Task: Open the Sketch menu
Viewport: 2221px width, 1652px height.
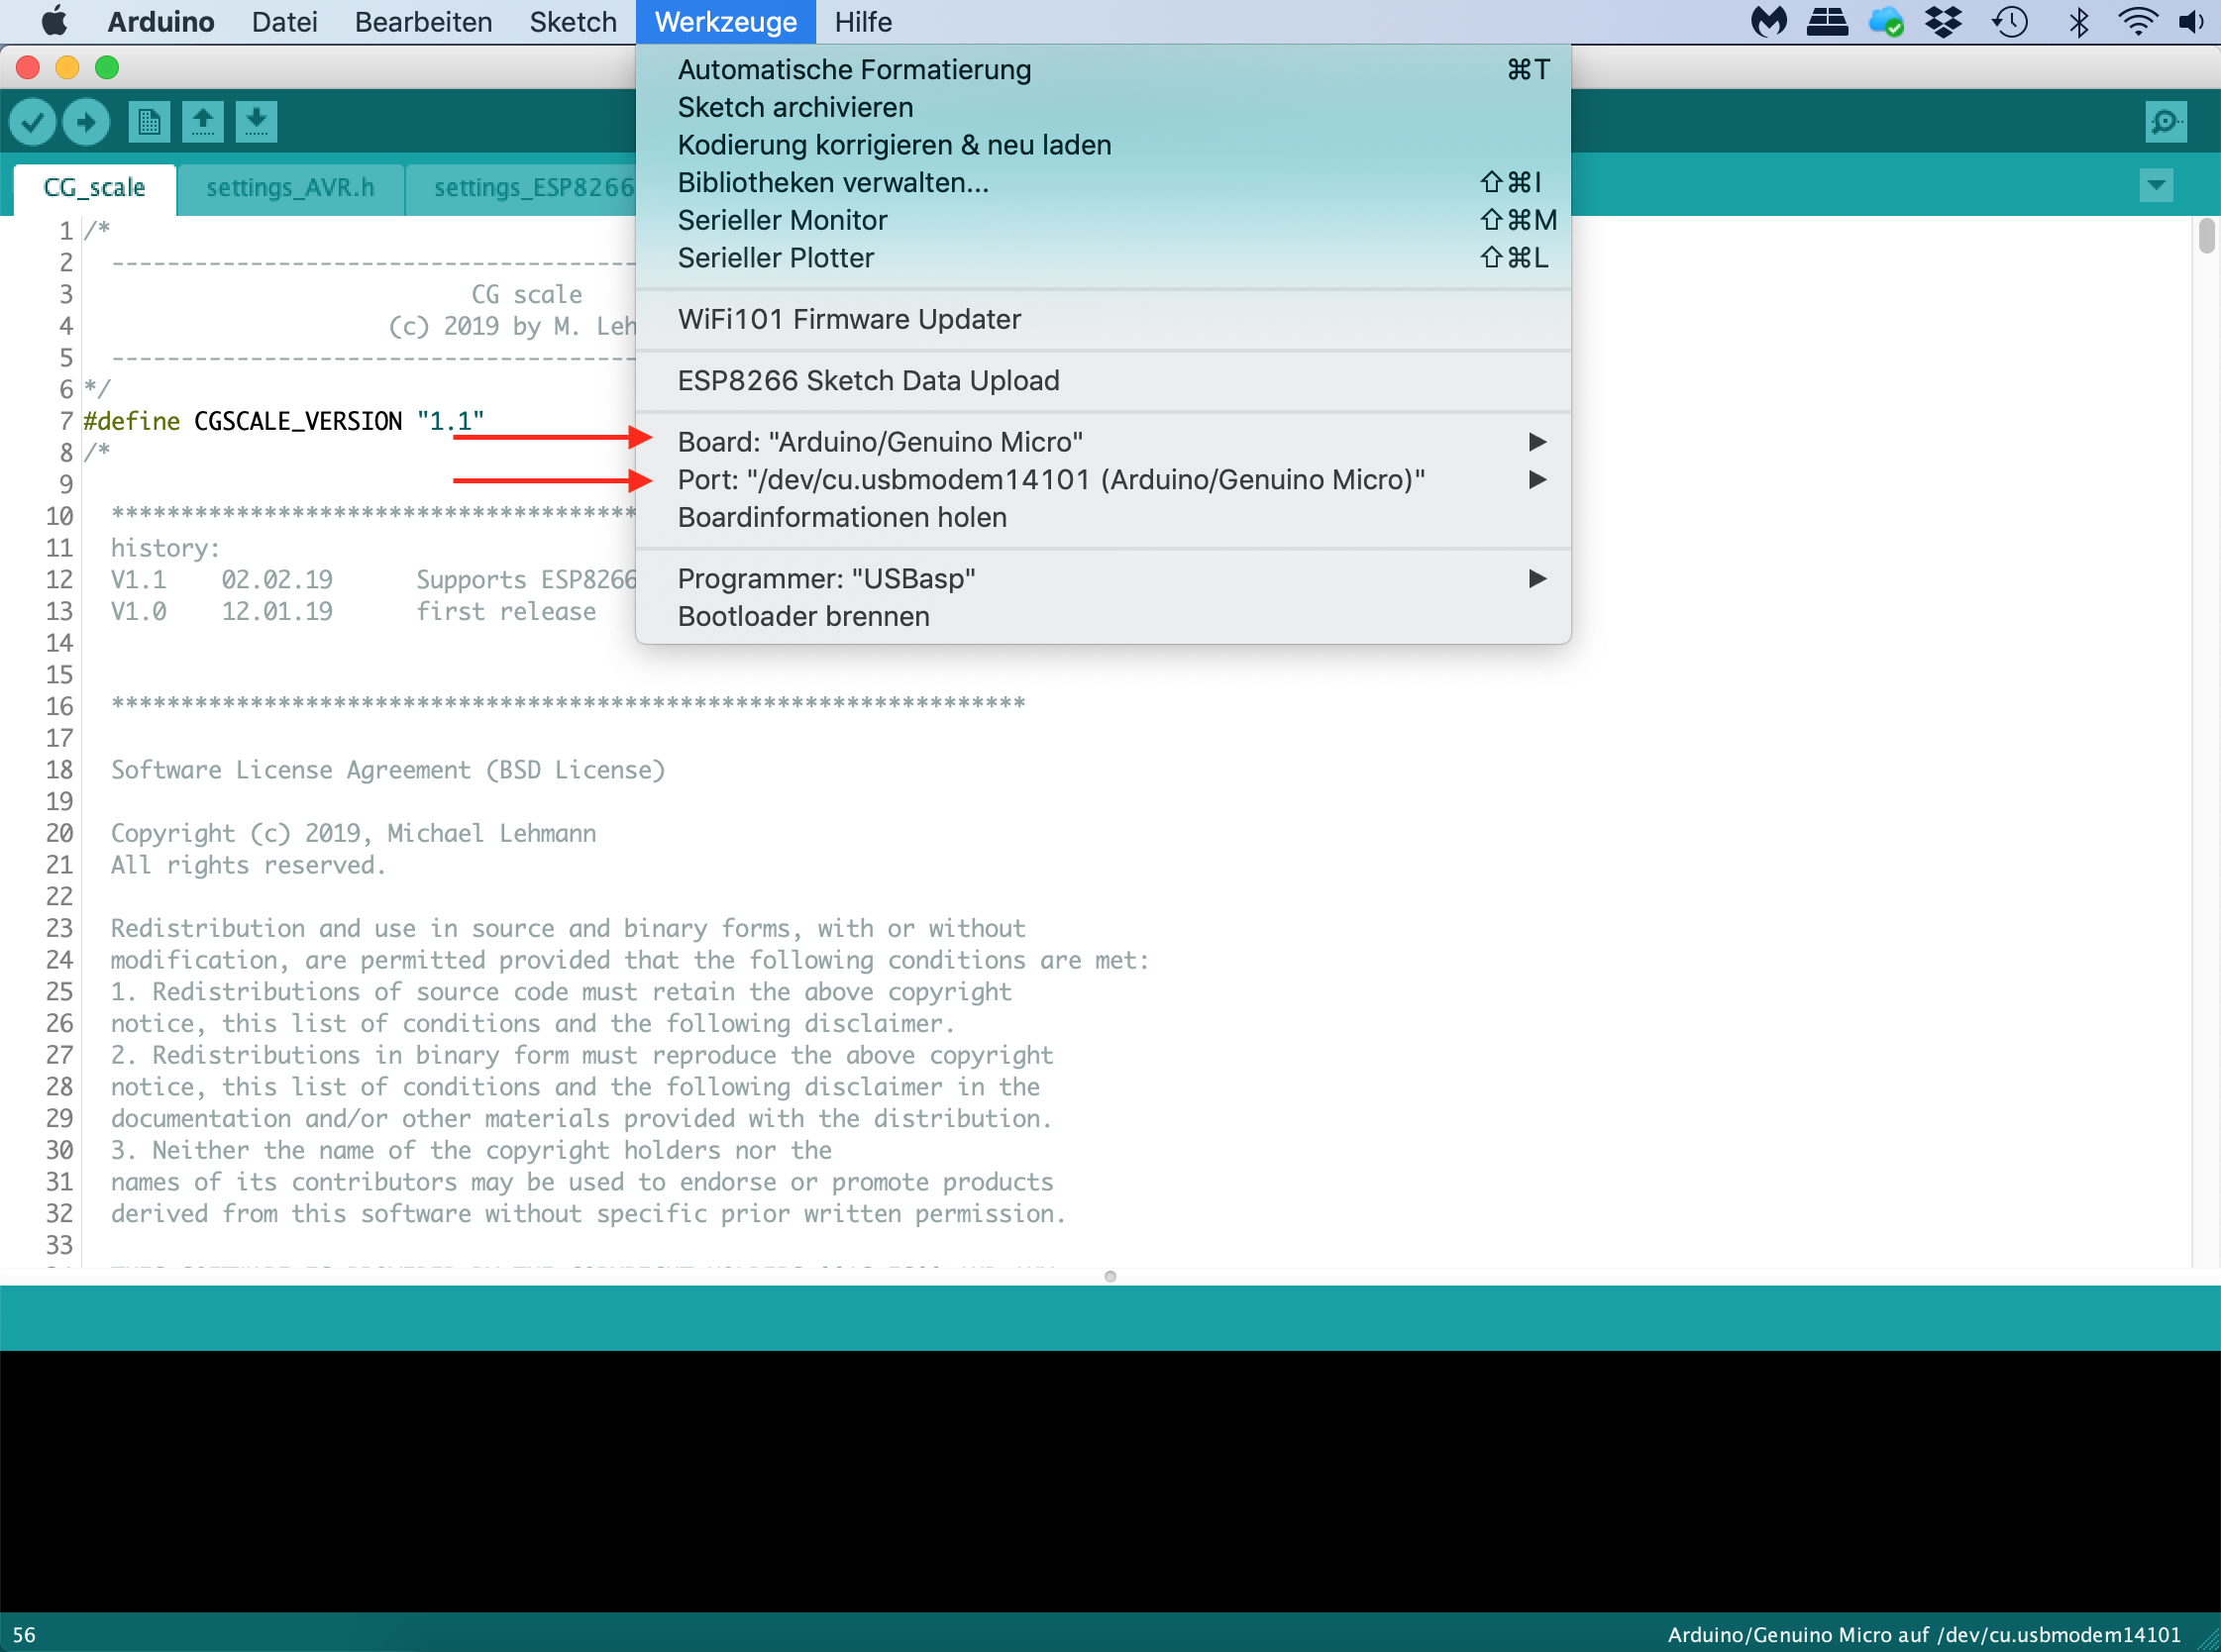Action: click(x=573, y=21)
